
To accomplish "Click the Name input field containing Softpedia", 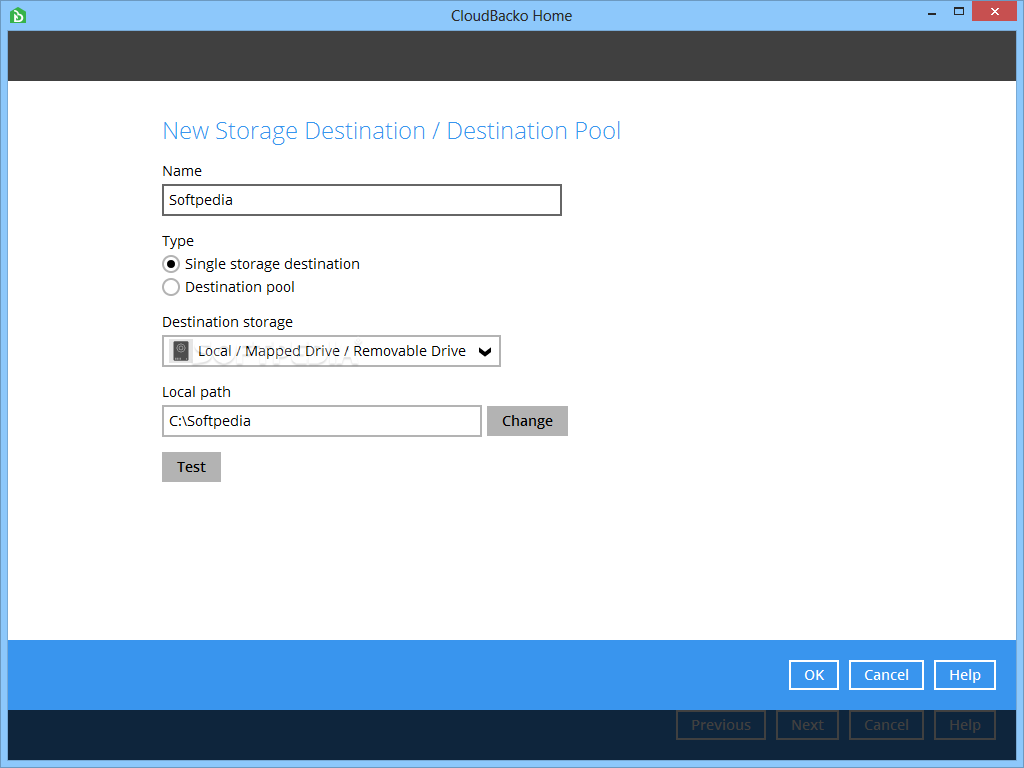I will [x=362, y=200].
